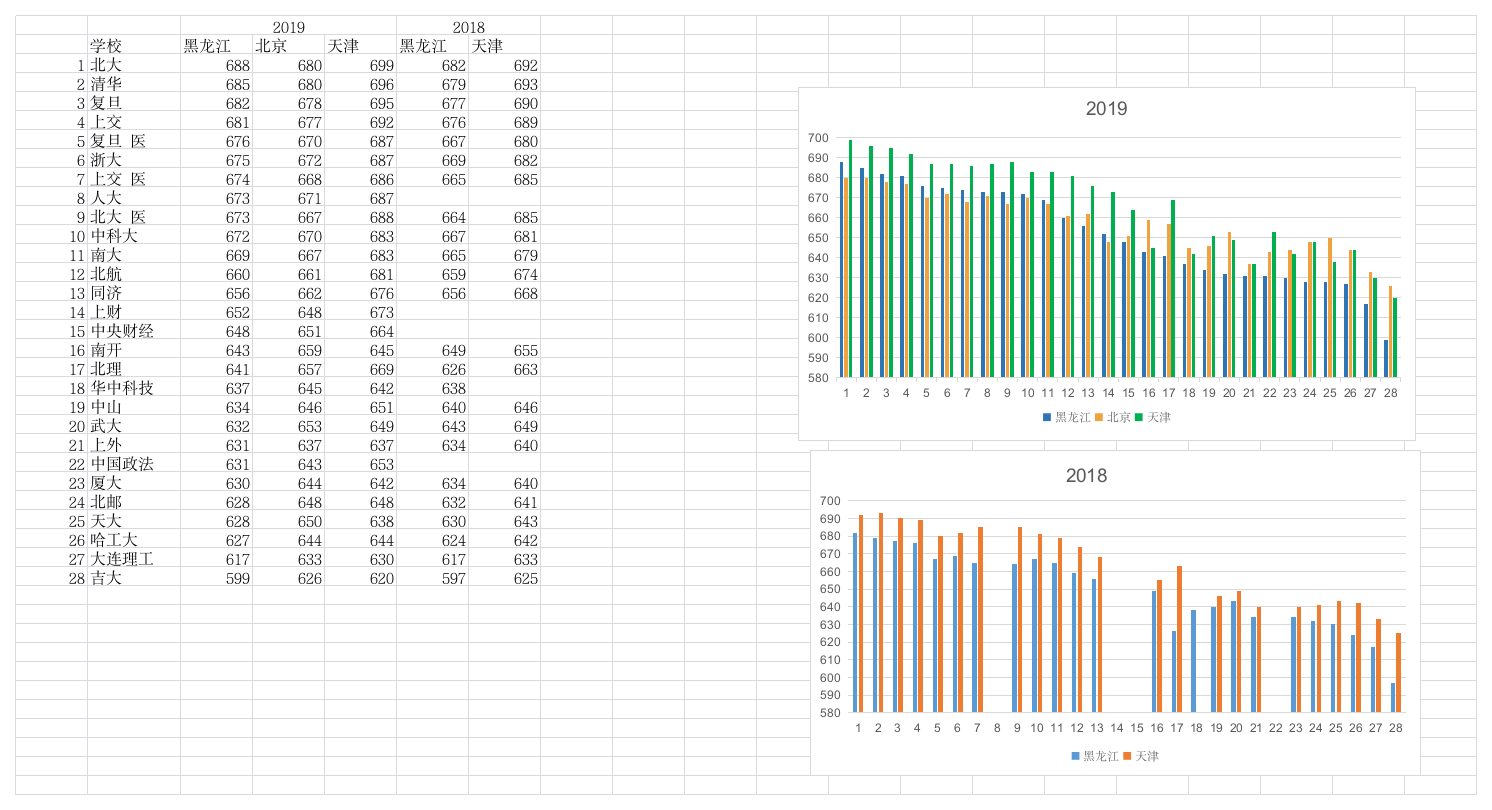Click the cell with value 599

[x=216, y=578]
